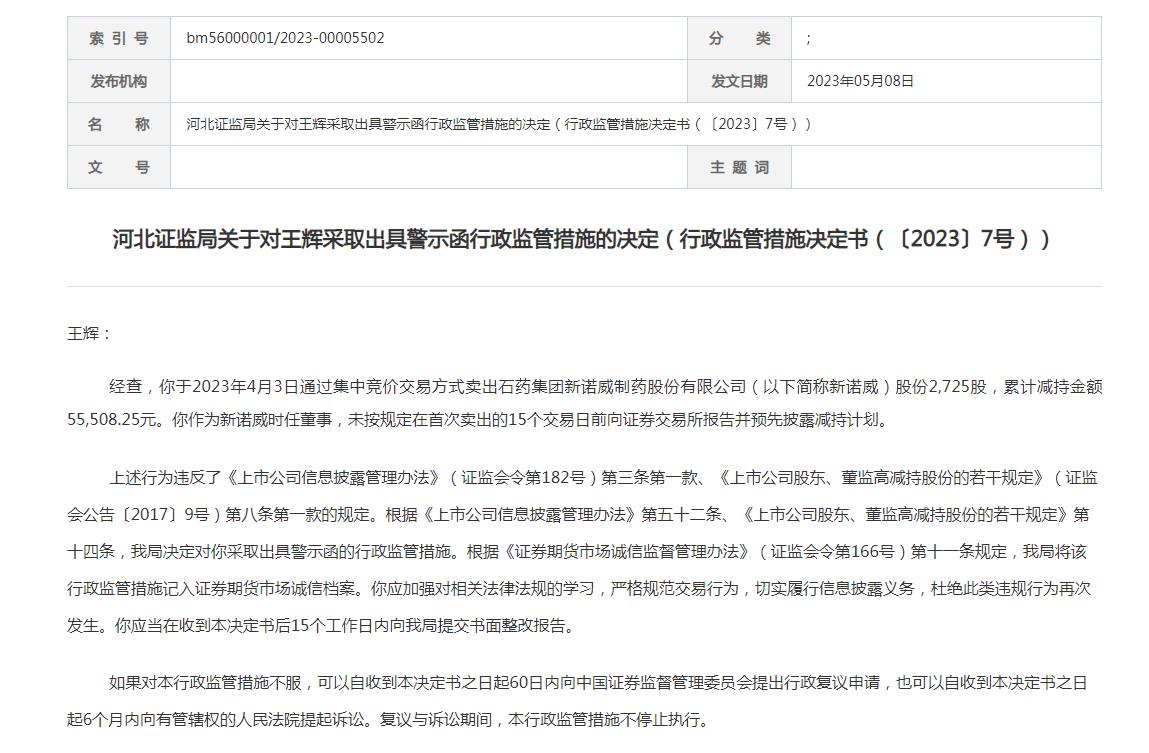This screenshot has height=753, width=1149.
Task: Click the salutation 王辉：
Action: point(89,334)
